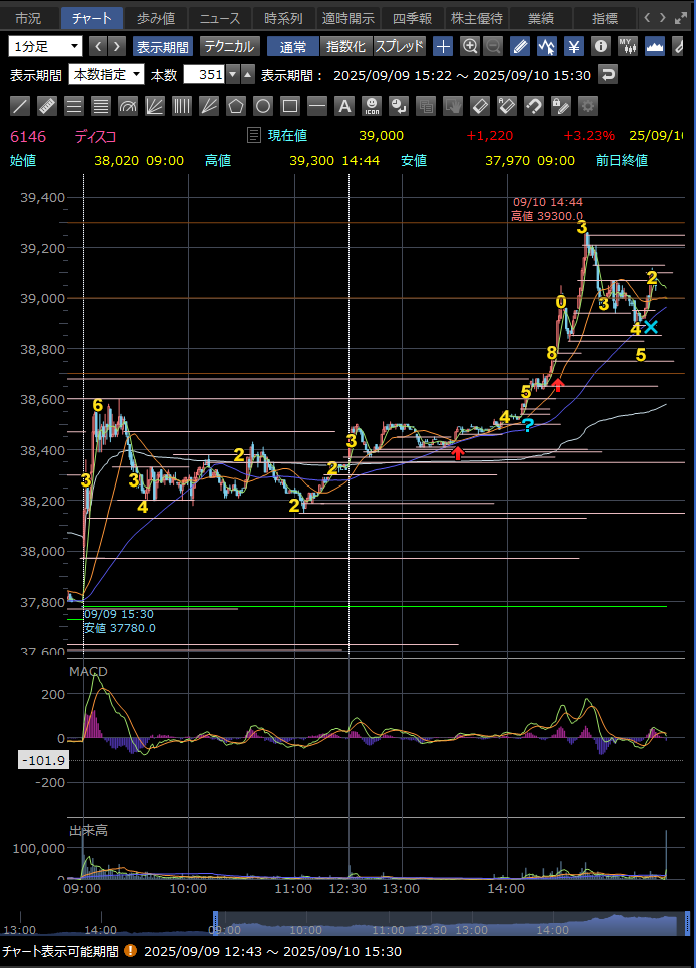Select the Fibonacci retracement lines tool

74,106
